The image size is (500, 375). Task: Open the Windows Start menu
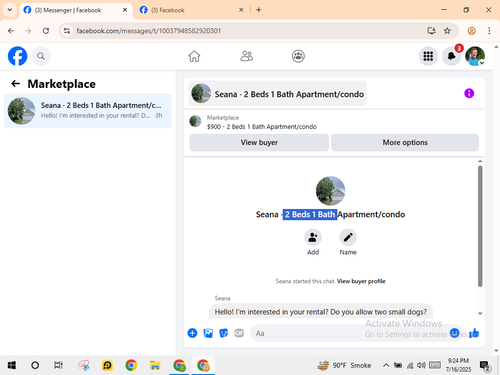tap(12, 366)
